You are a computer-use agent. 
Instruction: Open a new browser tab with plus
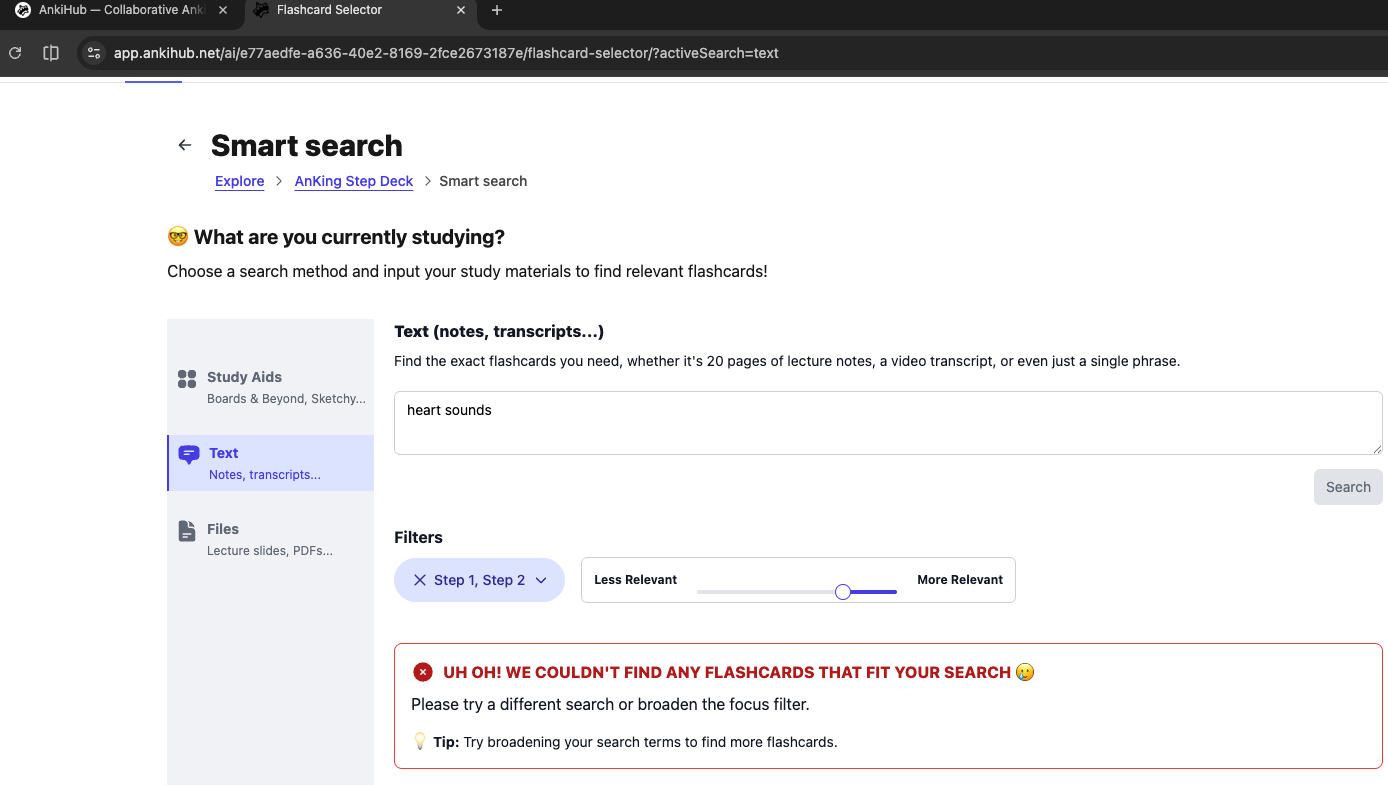click(497, 11)
